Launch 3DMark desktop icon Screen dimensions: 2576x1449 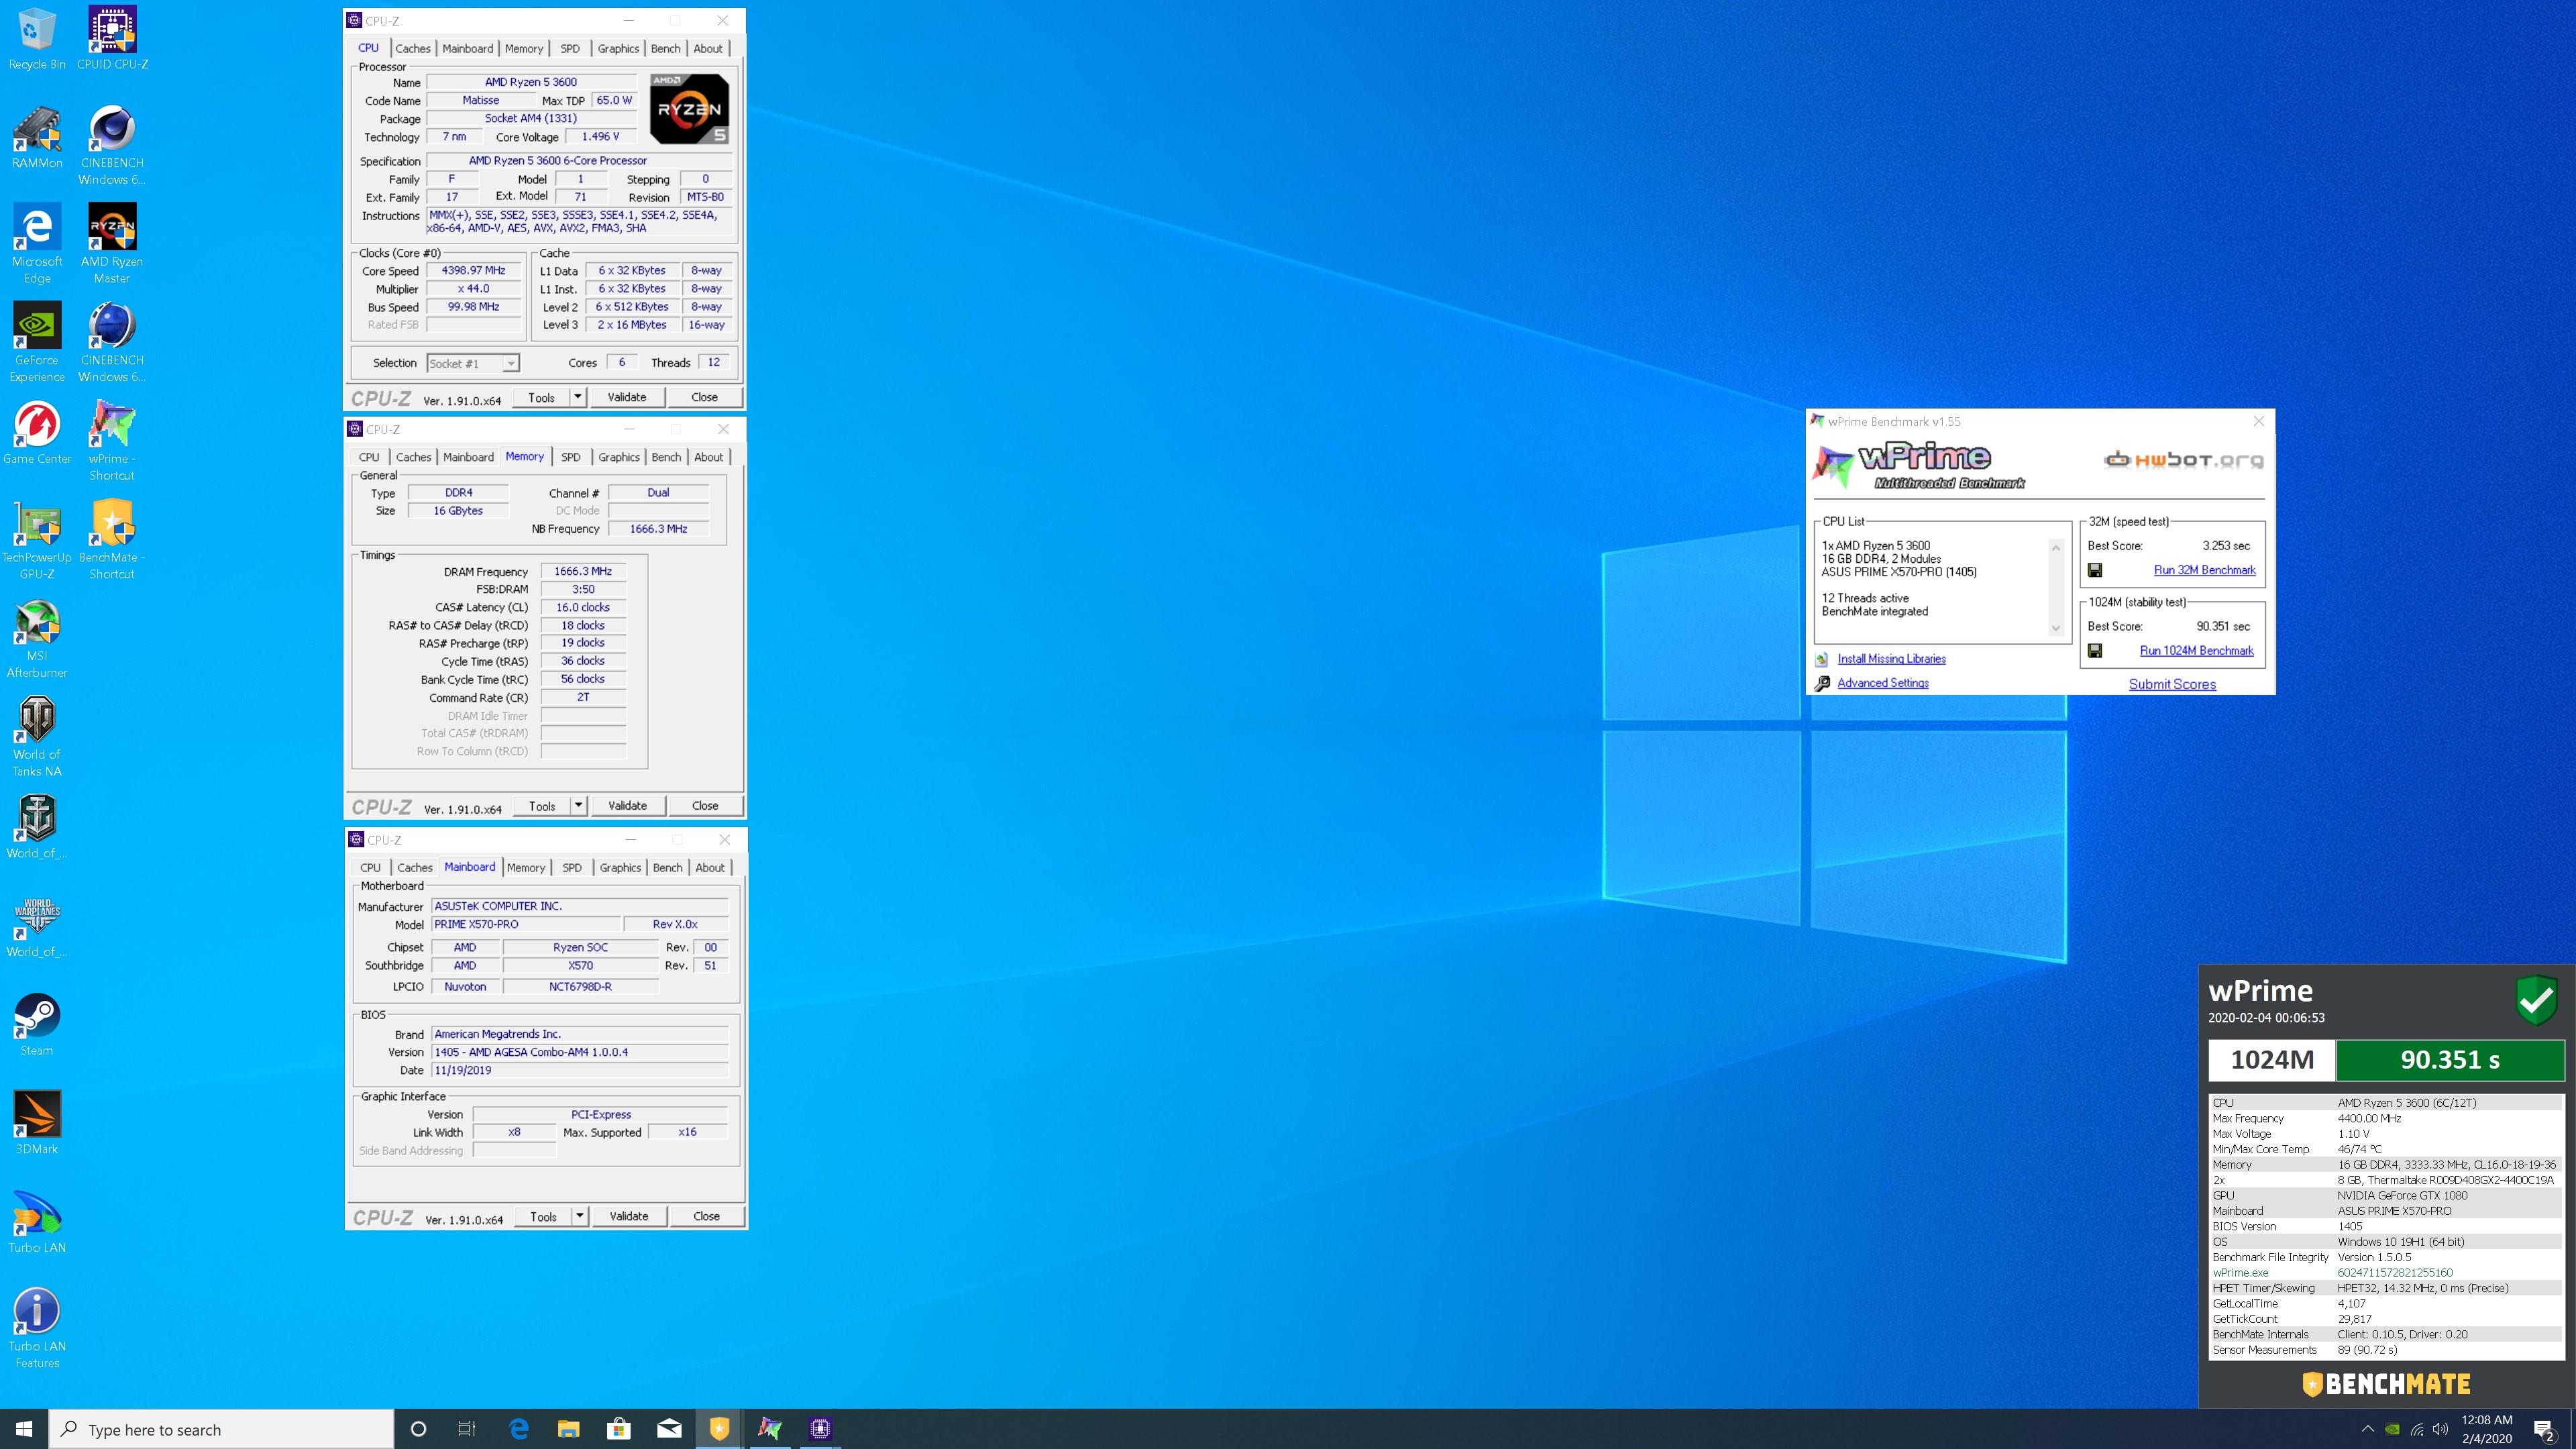coord(37,1123)
